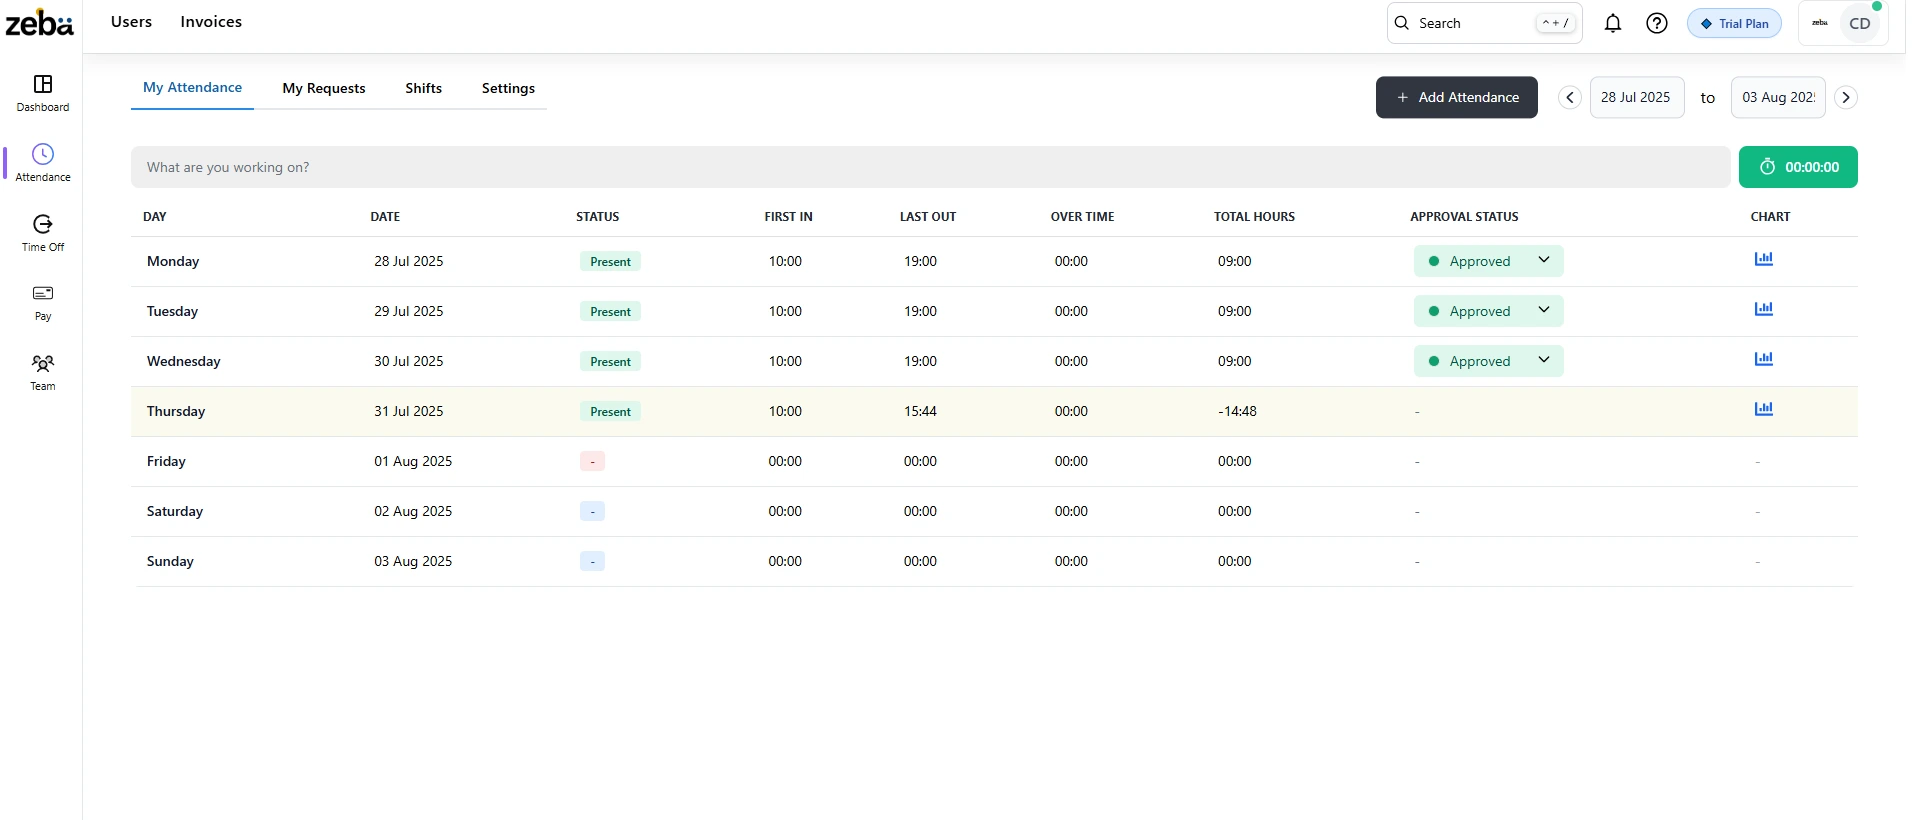Viewport: 1912px width, 820px height.
Task: View chart for Wednesday 30 Jul 2025
Action: click(1764, 359)
